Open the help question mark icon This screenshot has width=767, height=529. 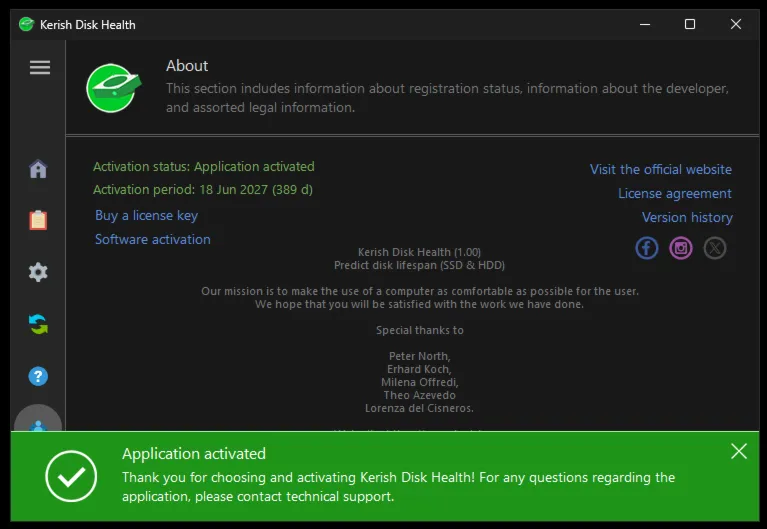click(38, 376)
